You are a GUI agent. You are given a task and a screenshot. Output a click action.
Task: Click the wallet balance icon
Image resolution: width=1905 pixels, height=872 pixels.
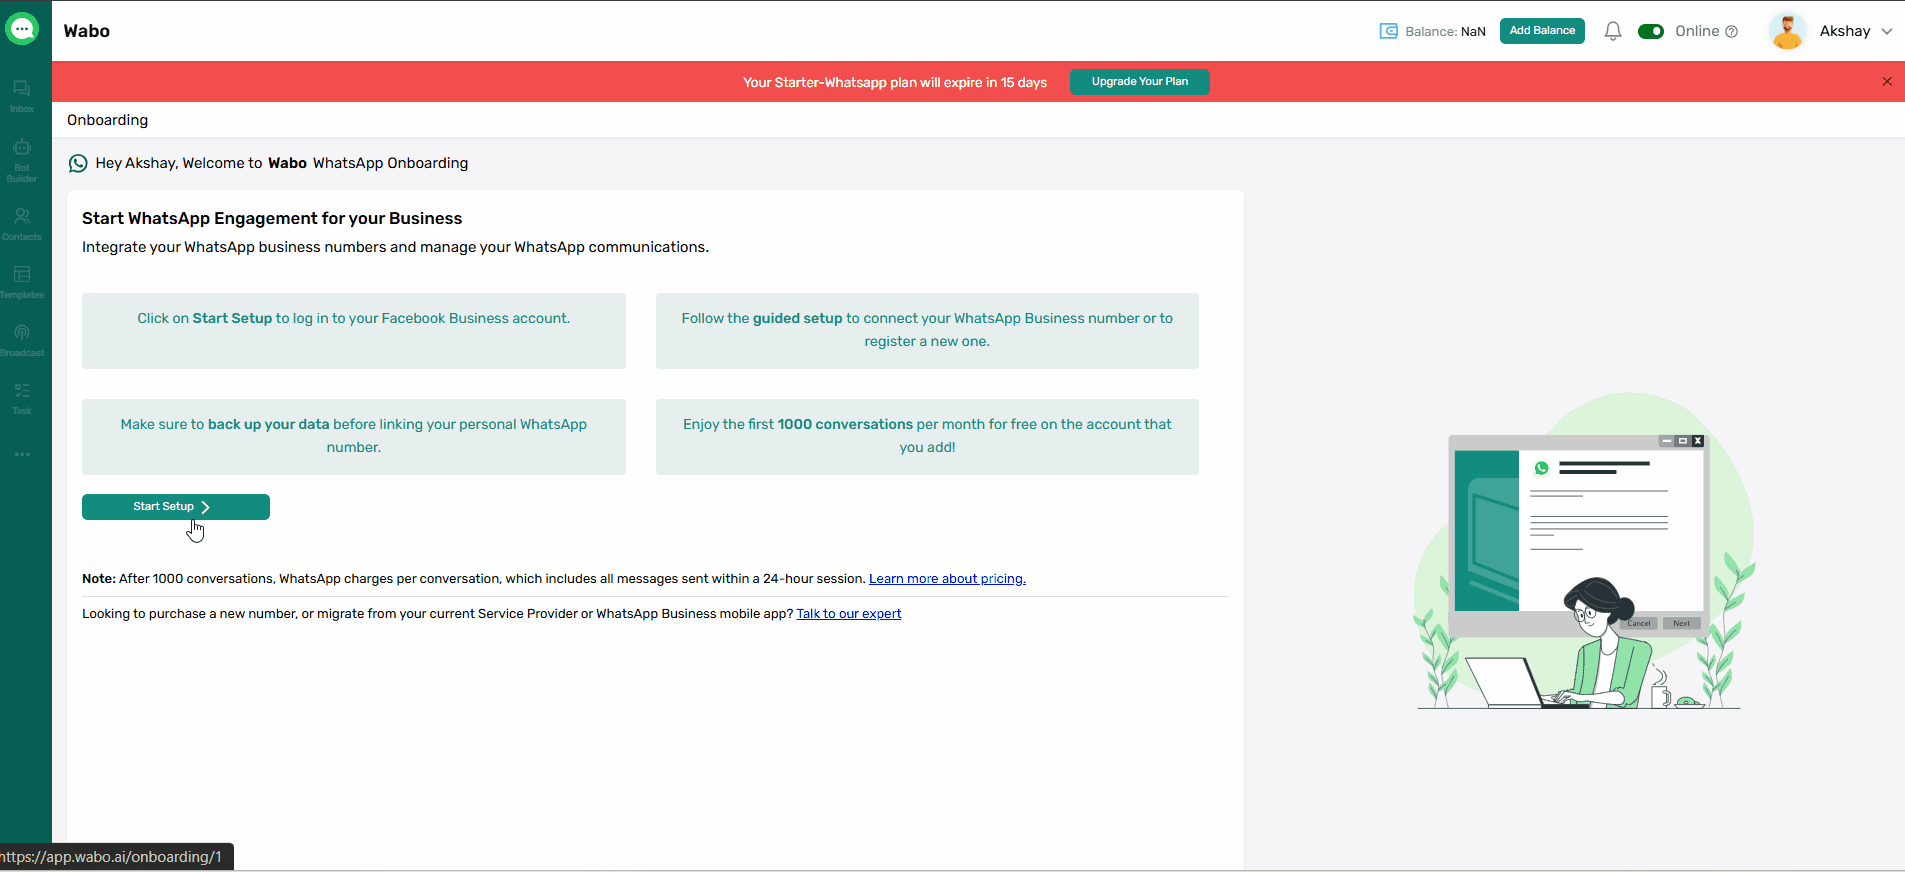click(1388, 31)
